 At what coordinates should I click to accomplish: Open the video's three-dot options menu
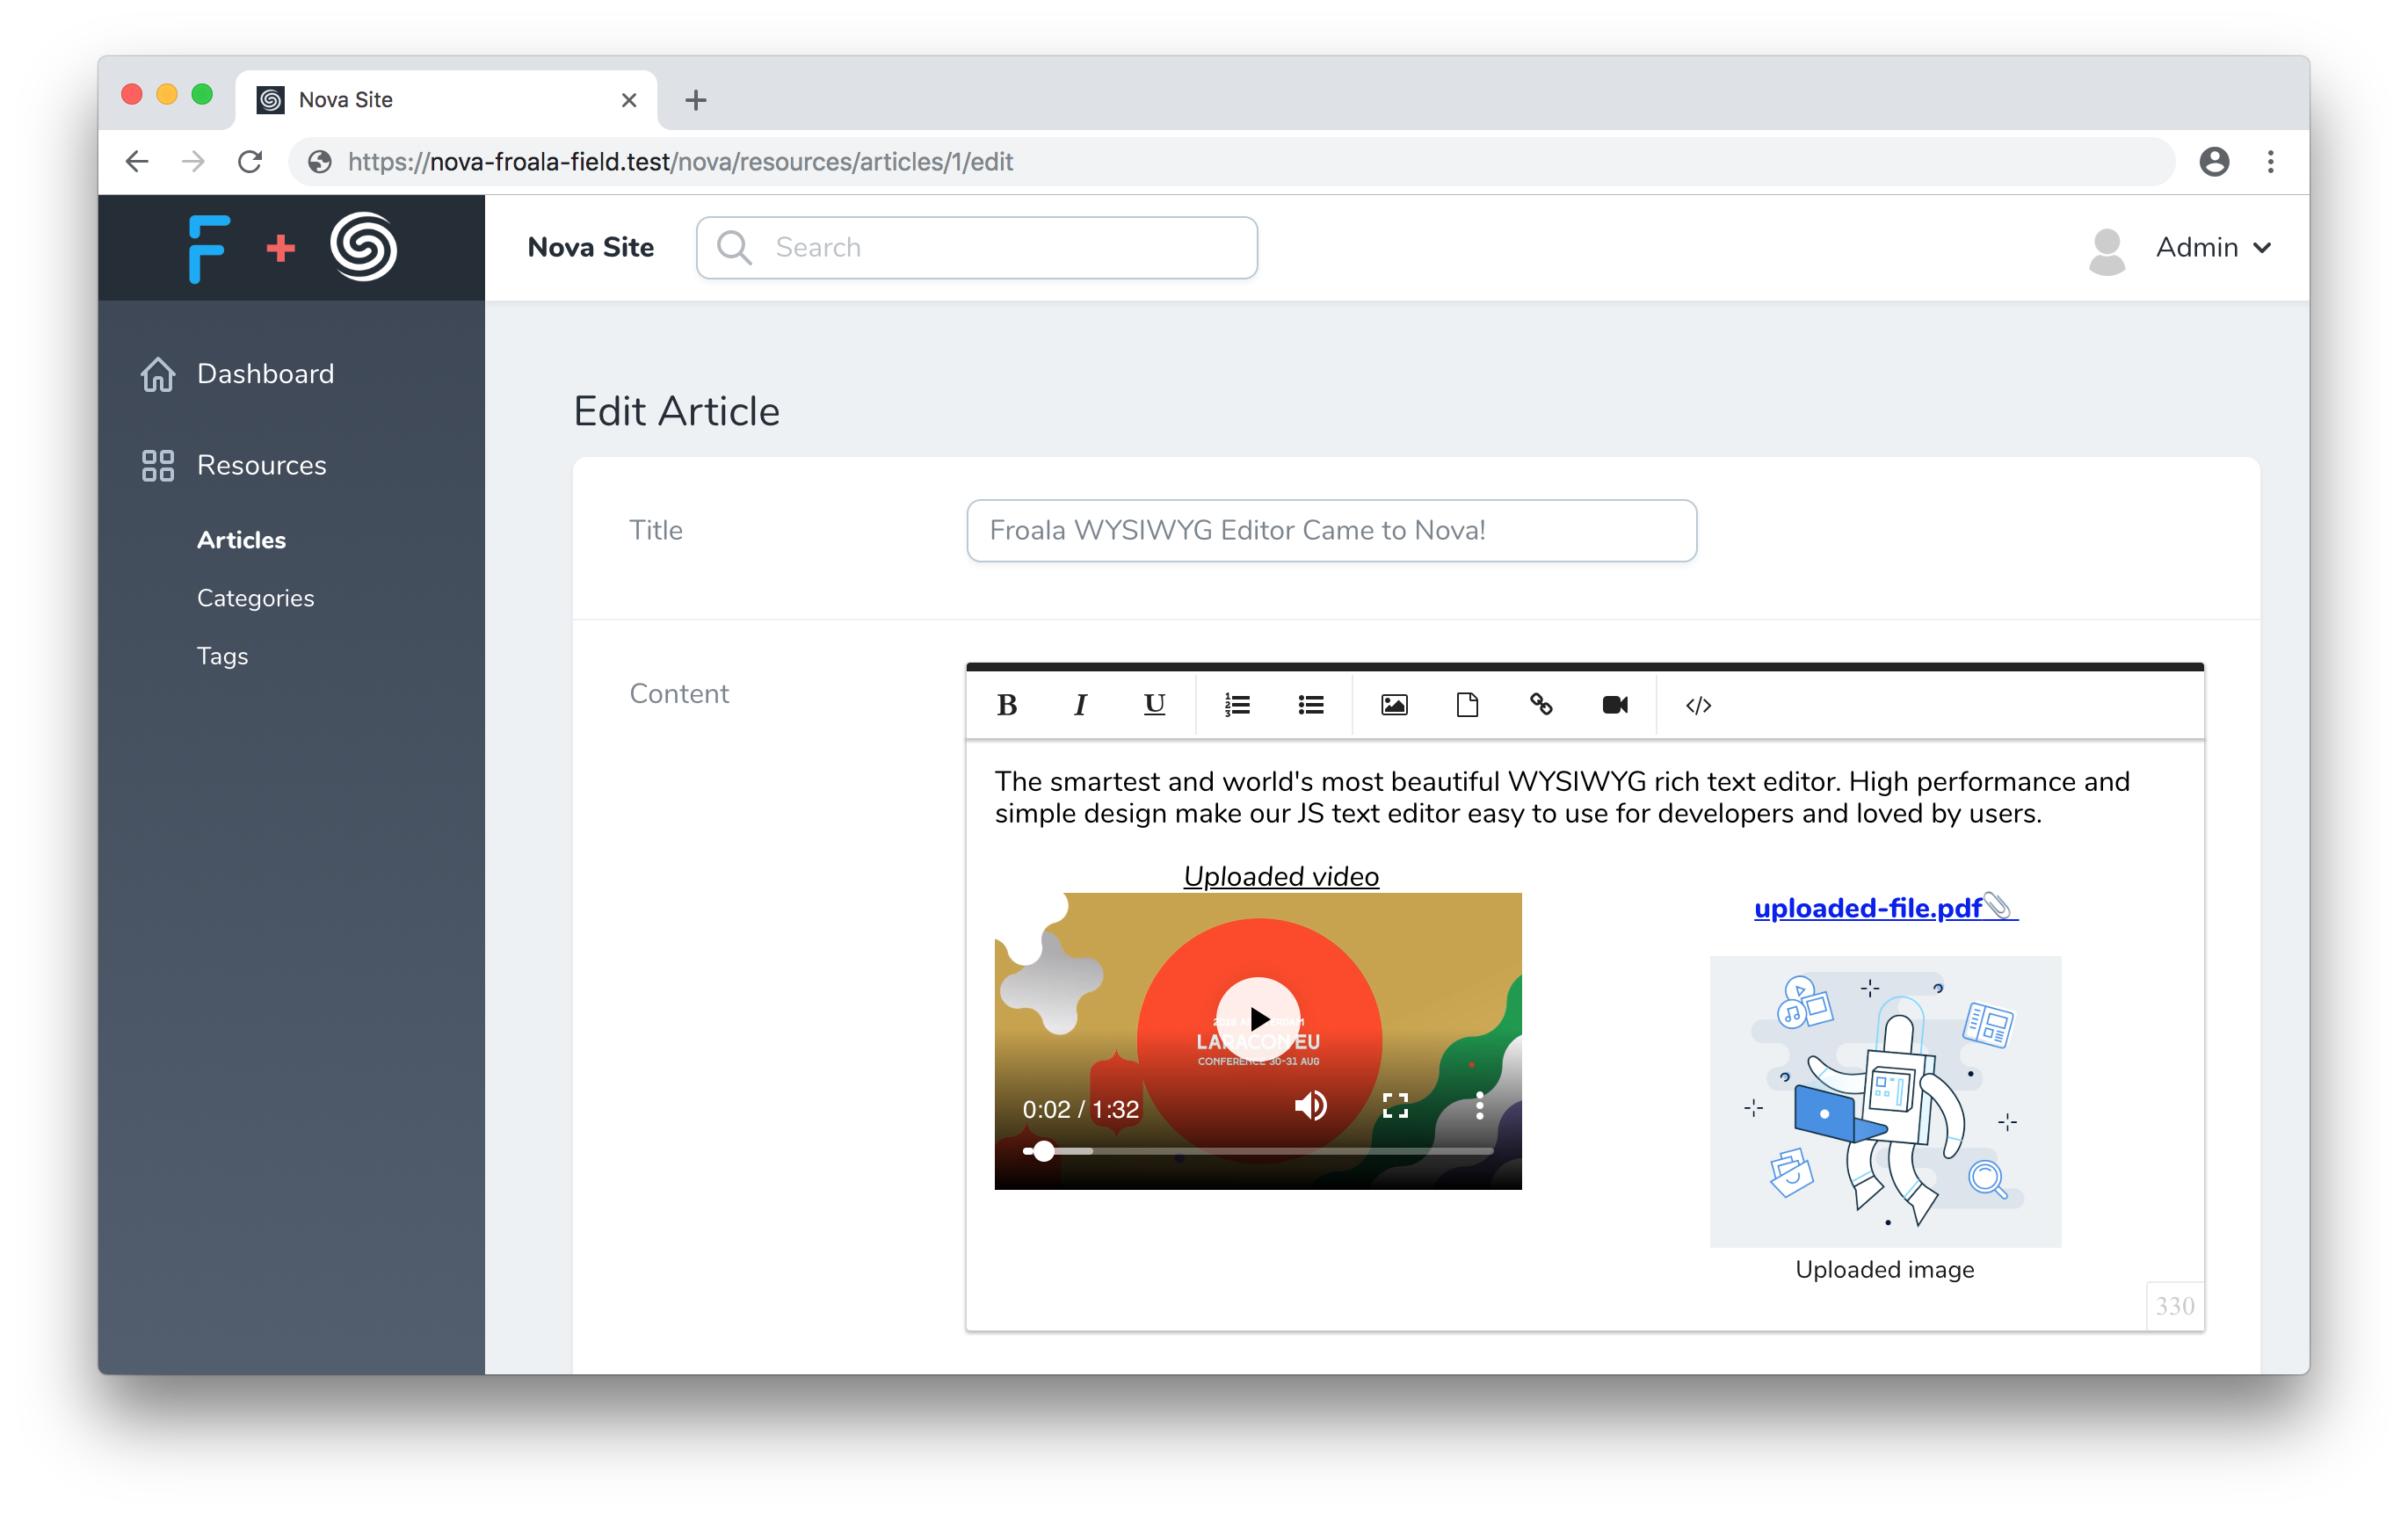1479,1106
